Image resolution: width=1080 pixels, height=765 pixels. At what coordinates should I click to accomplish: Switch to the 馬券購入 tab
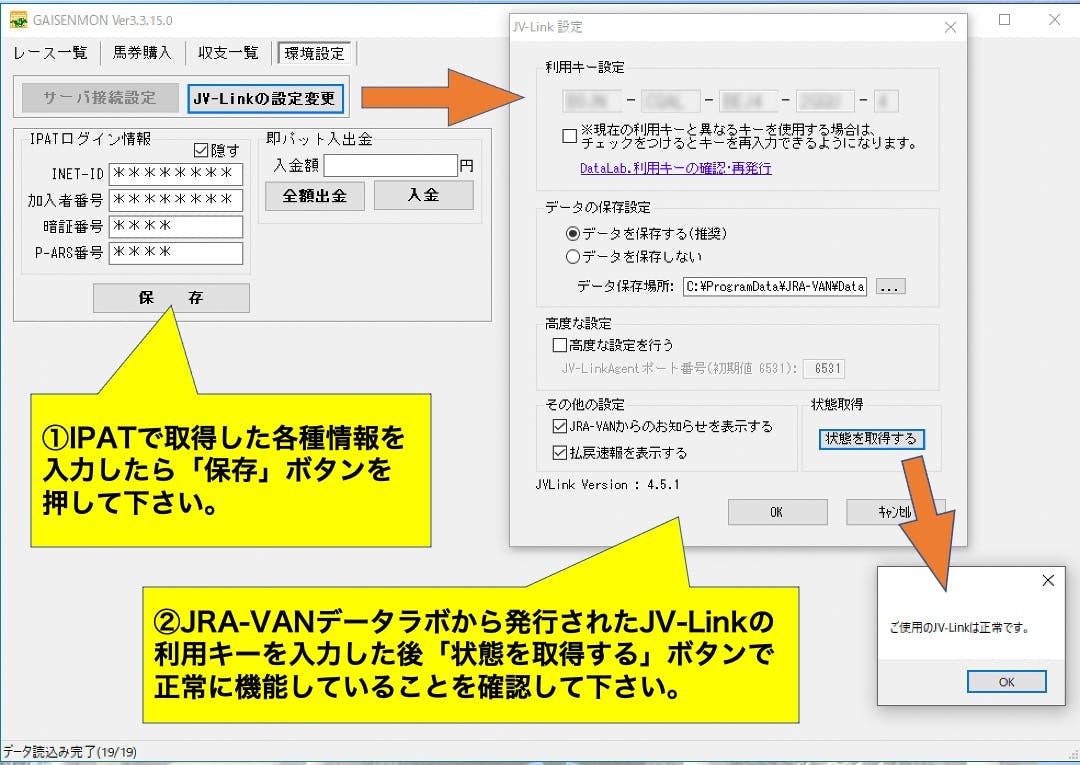[142, 53]
